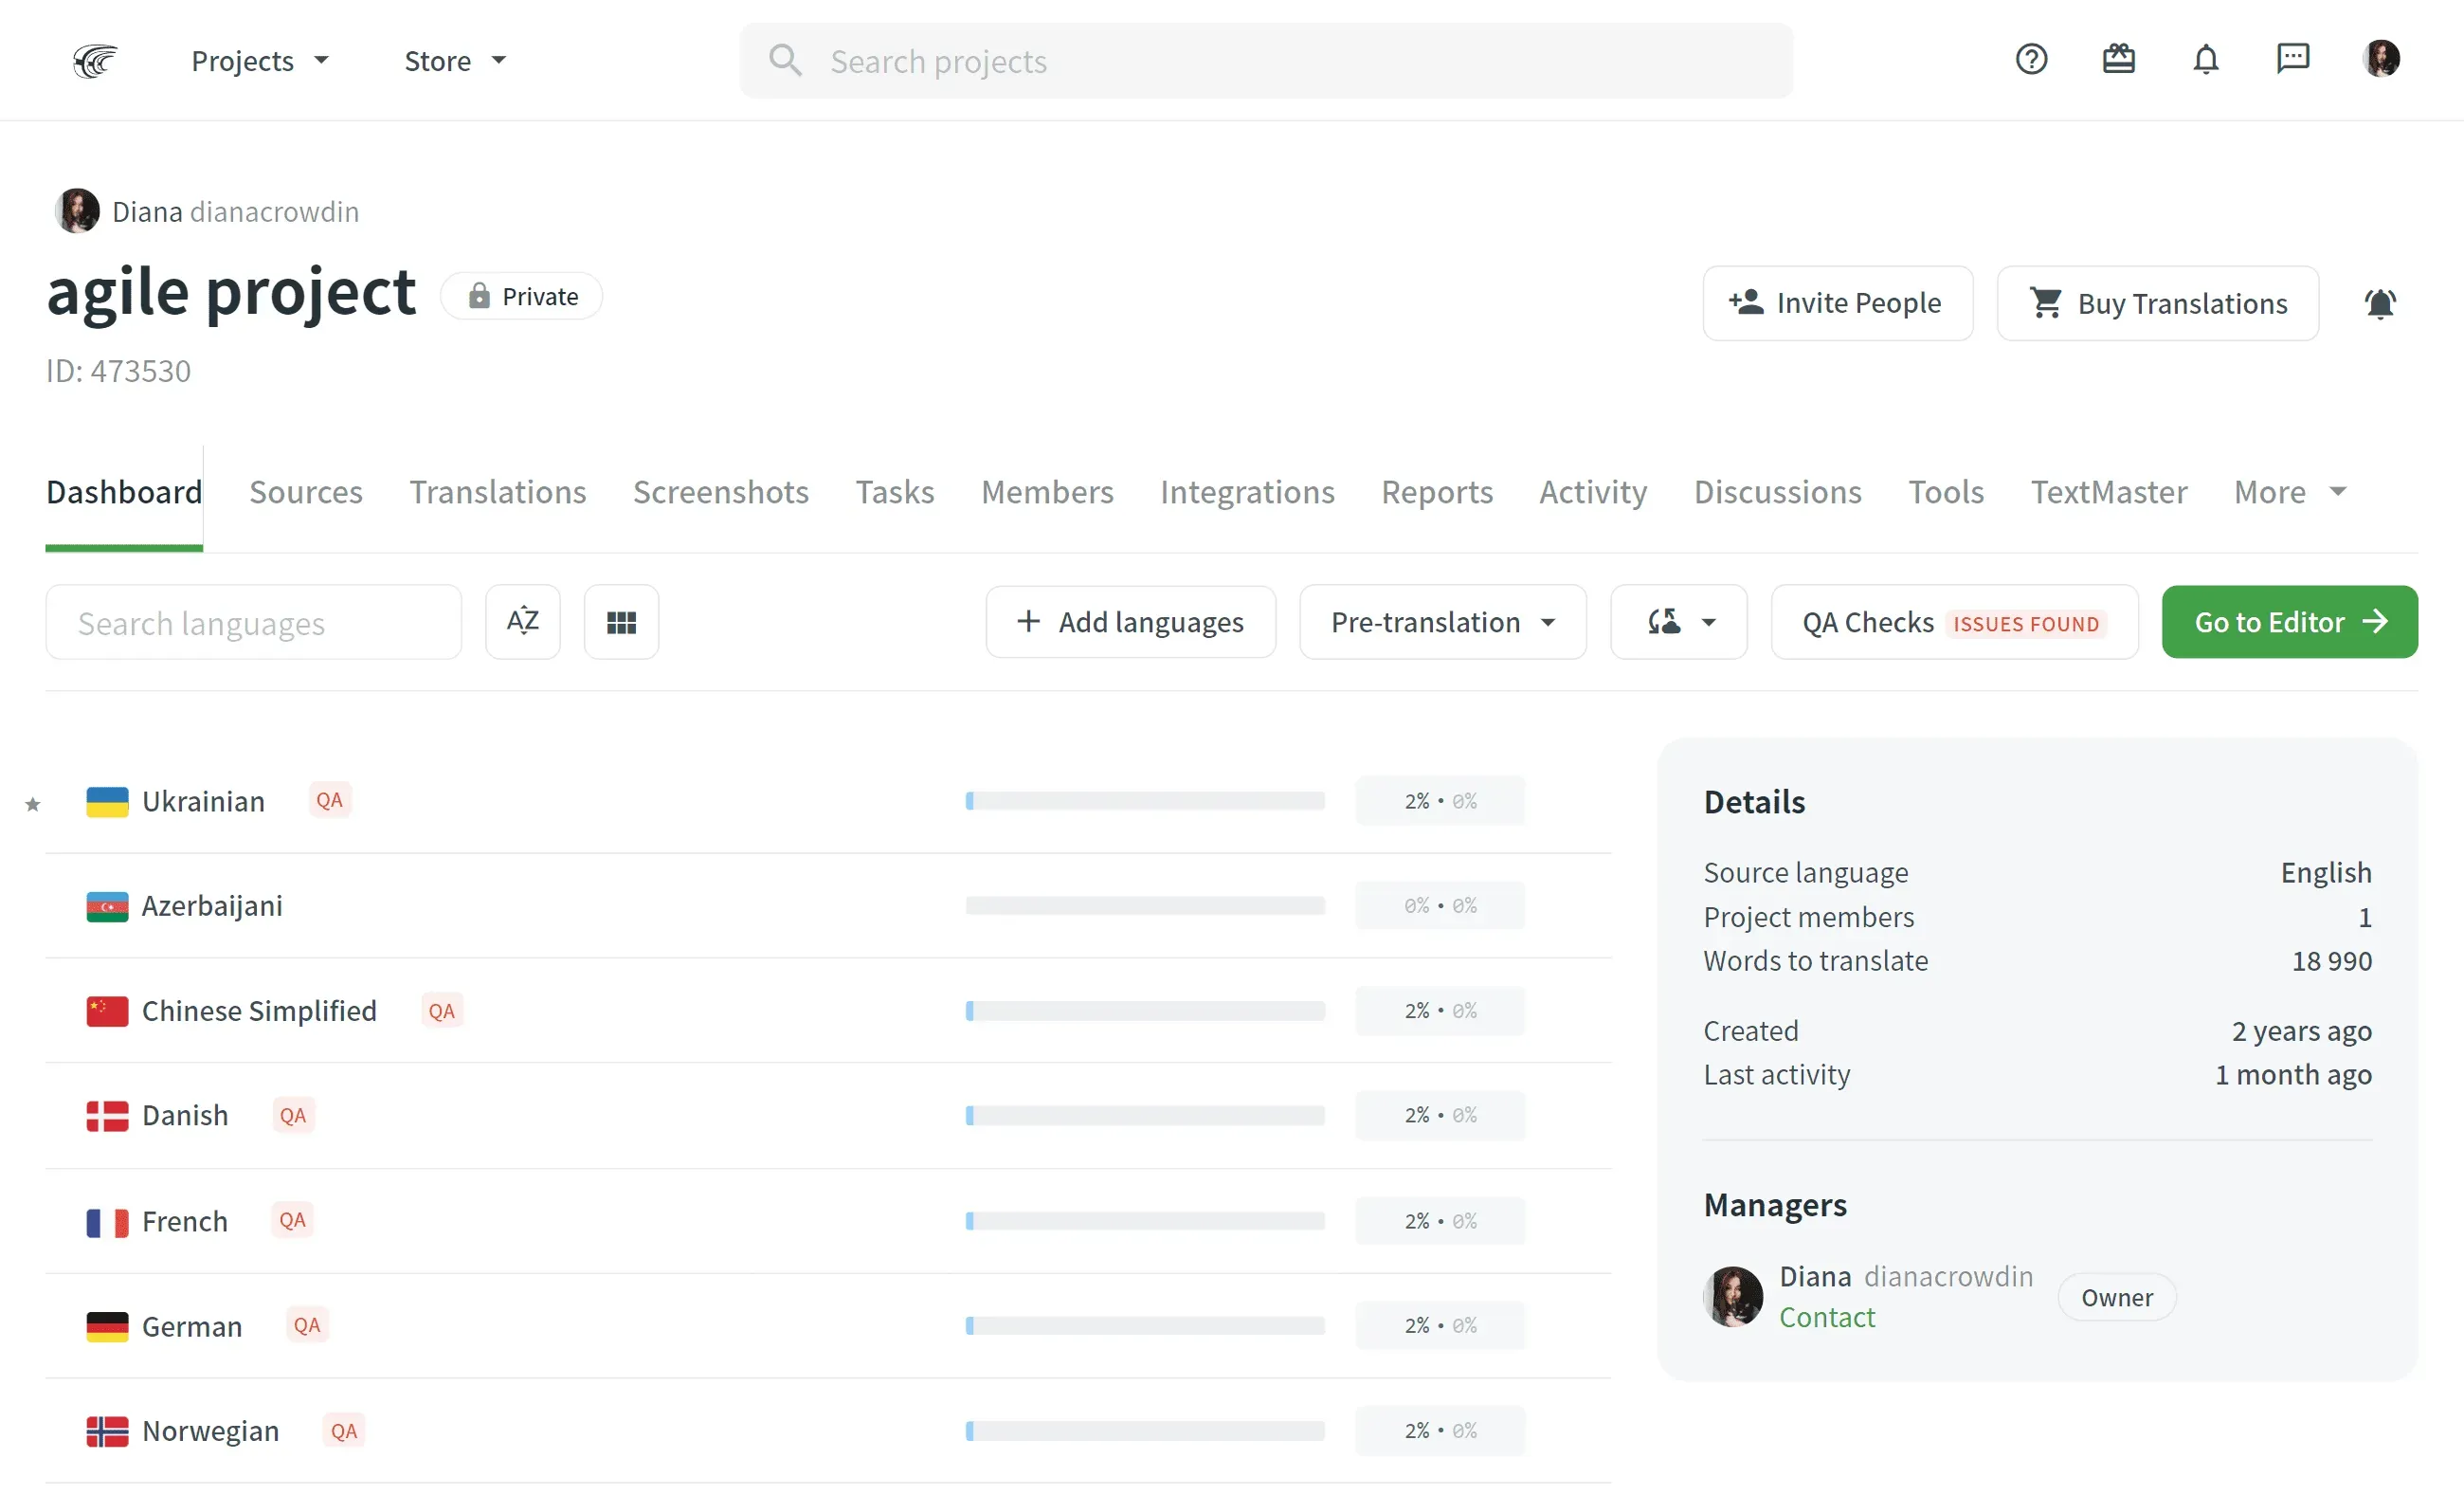Open notifications bell in header

tap(2205, 60)
